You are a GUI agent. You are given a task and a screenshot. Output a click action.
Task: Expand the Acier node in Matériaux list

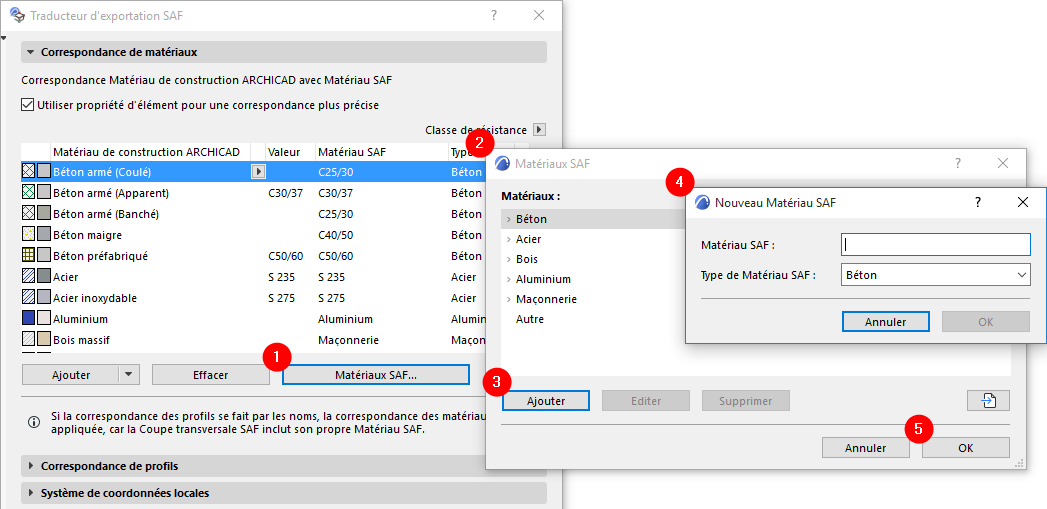tap(508, 239)
